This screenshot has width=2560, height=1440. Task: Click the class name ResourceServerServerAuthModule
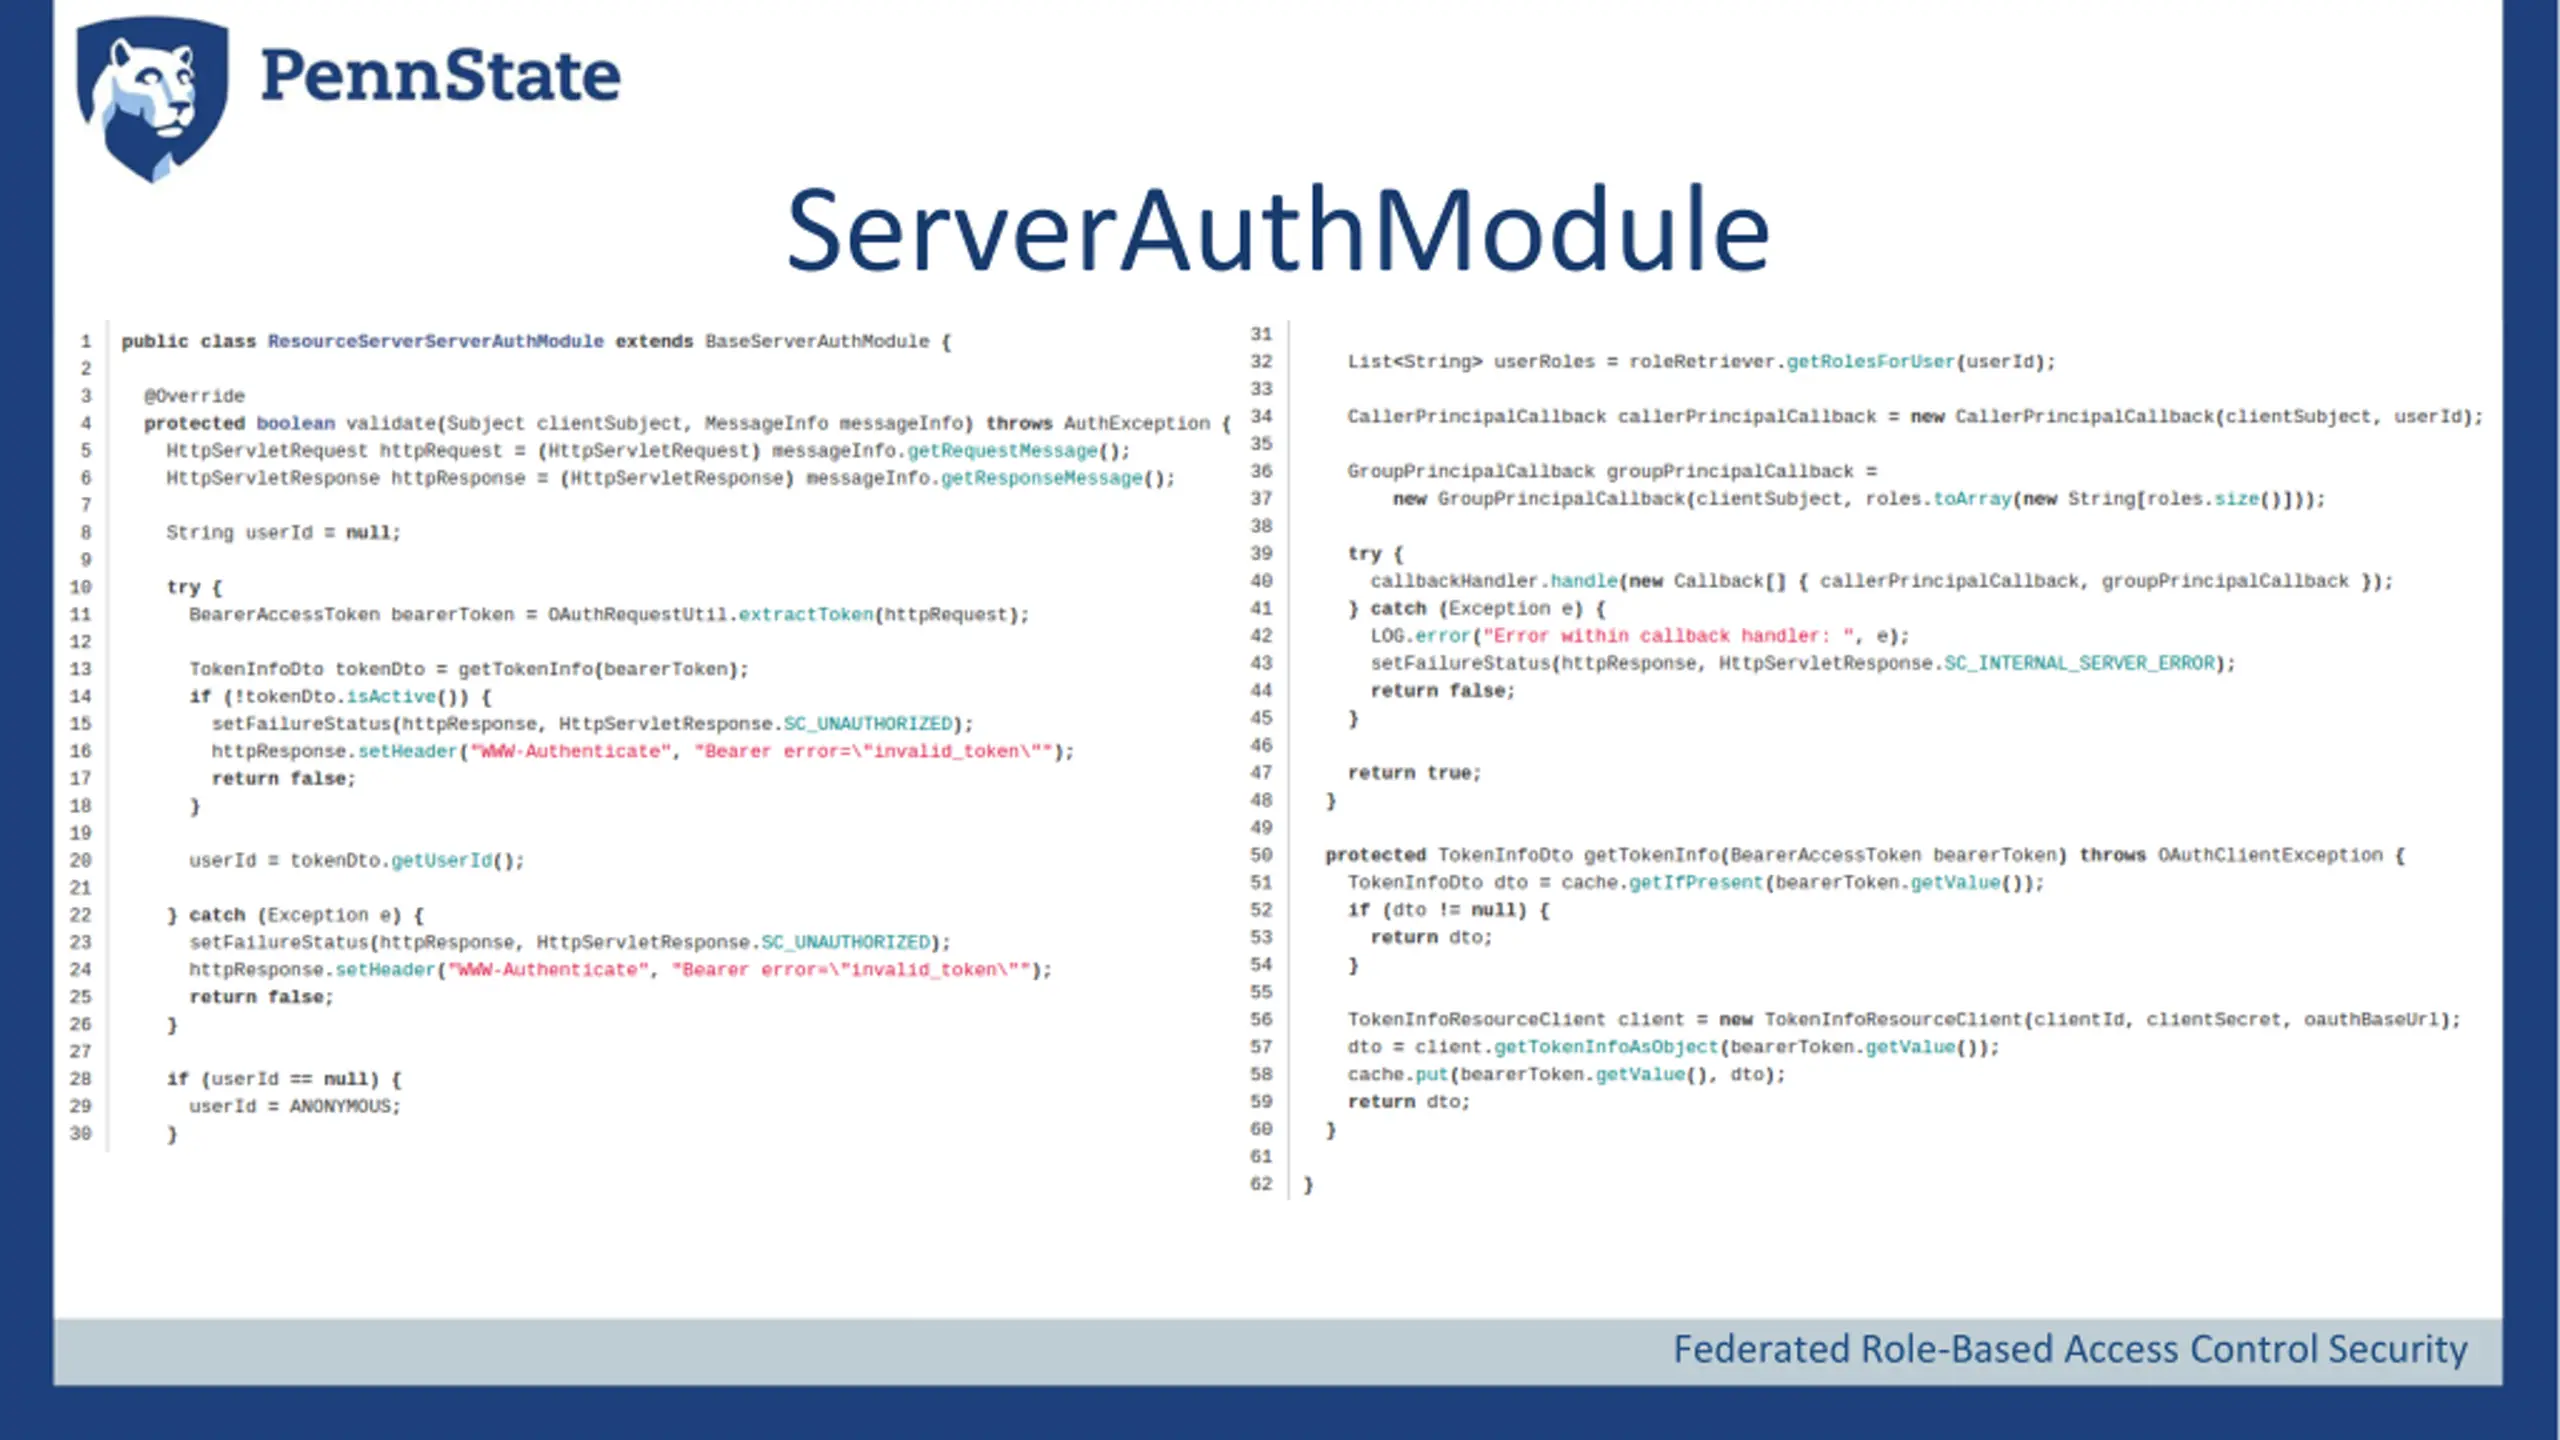pyautogui.click(x=436, y=341)
